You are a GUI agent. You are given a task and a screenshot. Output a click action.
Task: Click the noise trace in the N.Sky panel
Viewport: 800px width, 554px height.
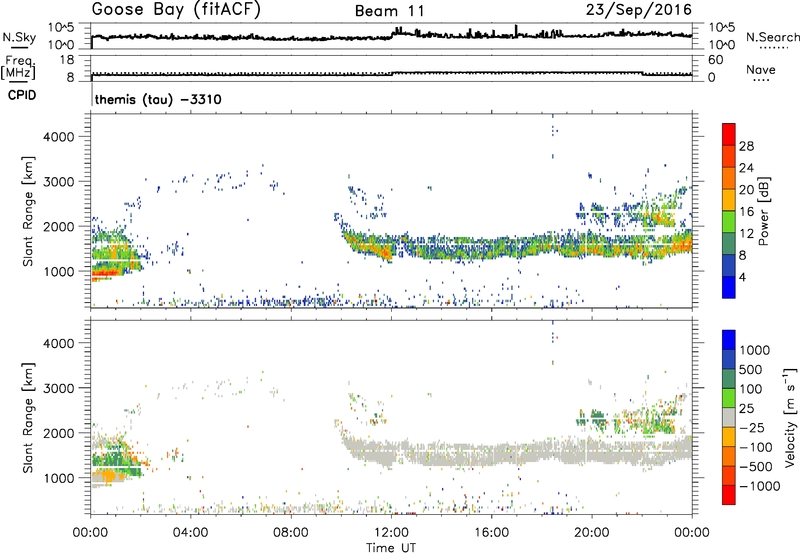pos(391,35)
